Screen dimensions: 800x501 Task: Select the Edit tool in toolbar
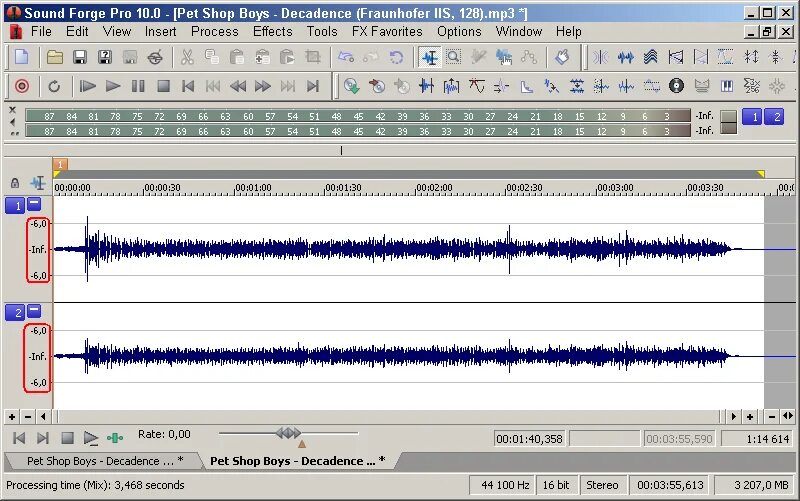tap(430, 57)
